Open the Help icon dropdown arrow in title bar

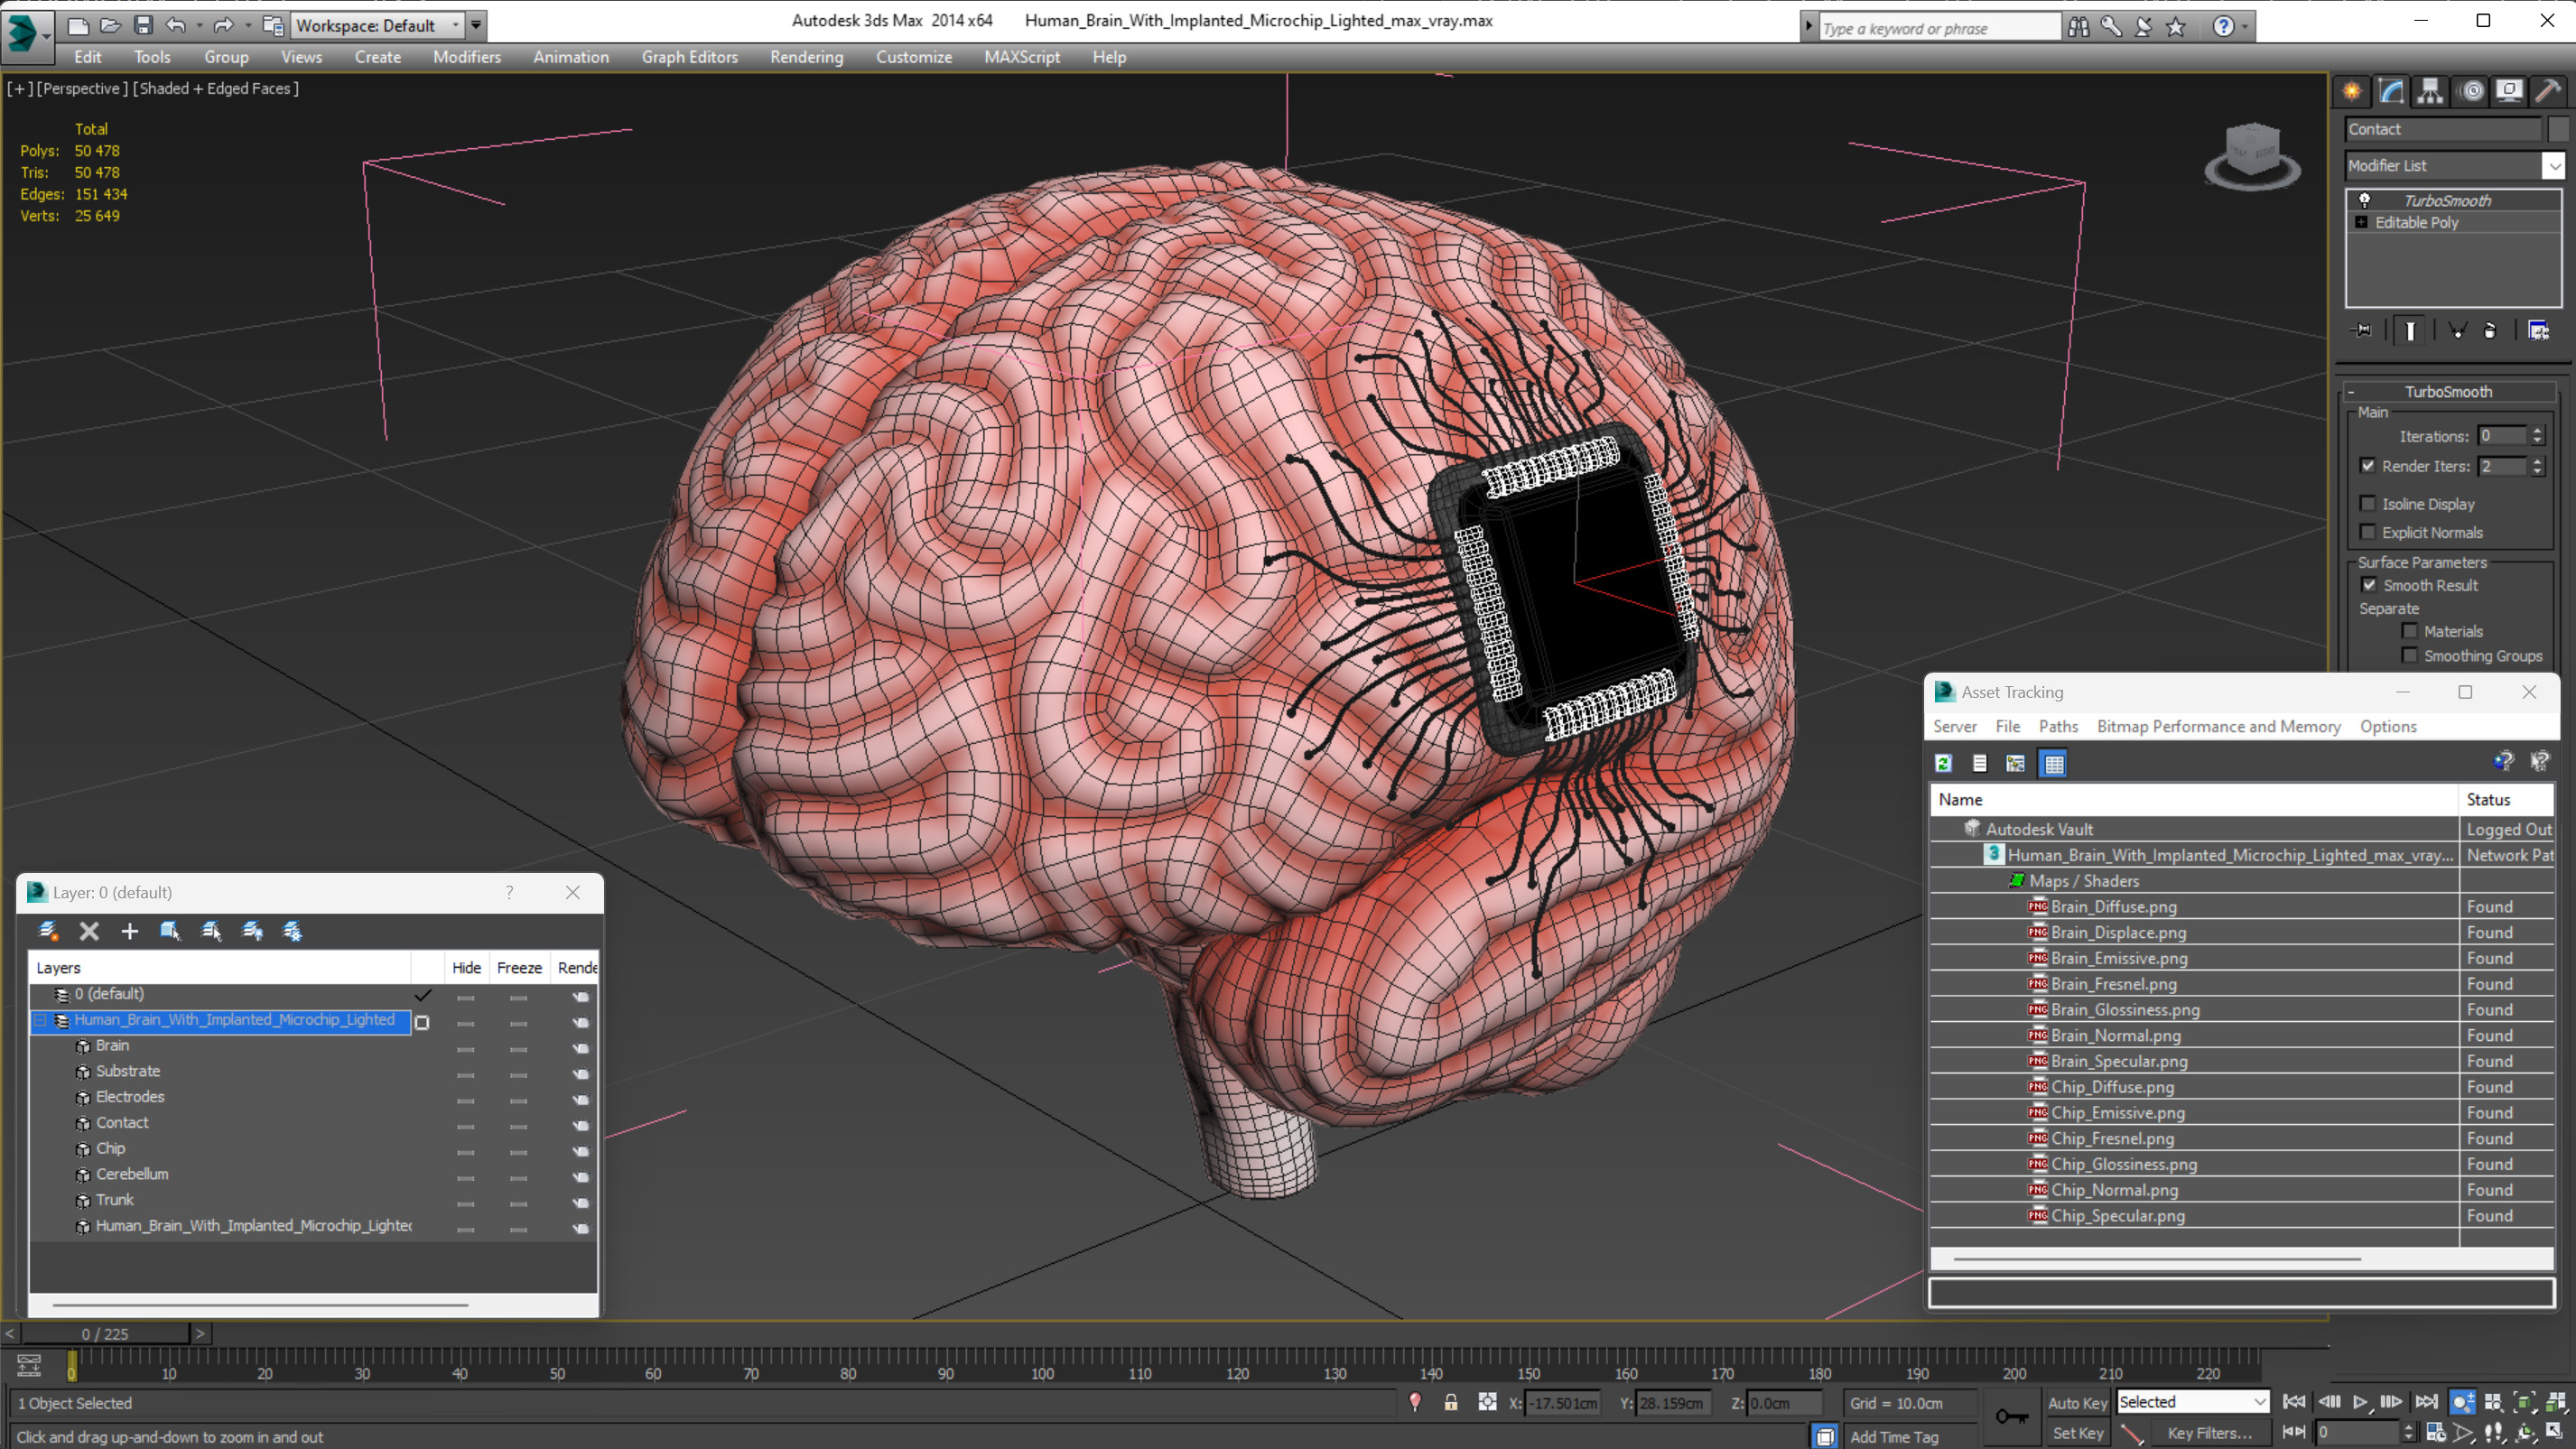tap(2243, 27)
